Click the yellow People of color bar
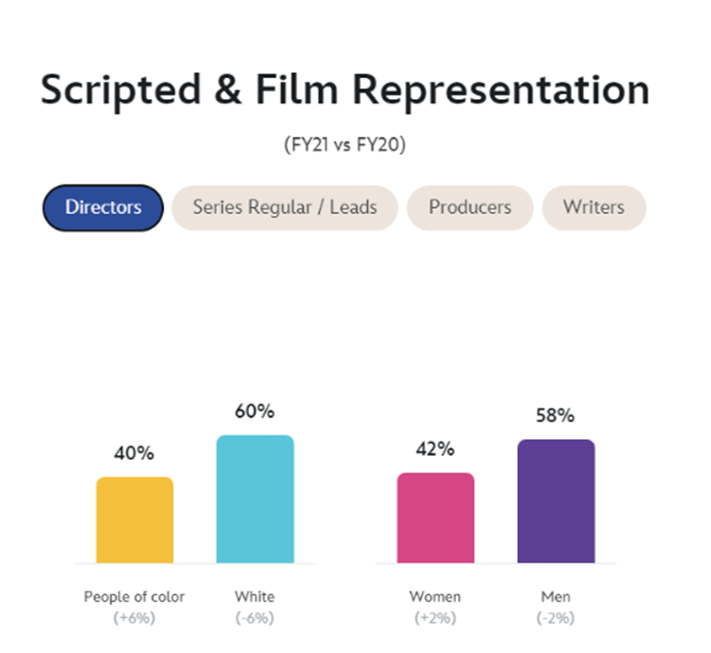Viewport: 711px width, 653px height. (x=135, y=520)
